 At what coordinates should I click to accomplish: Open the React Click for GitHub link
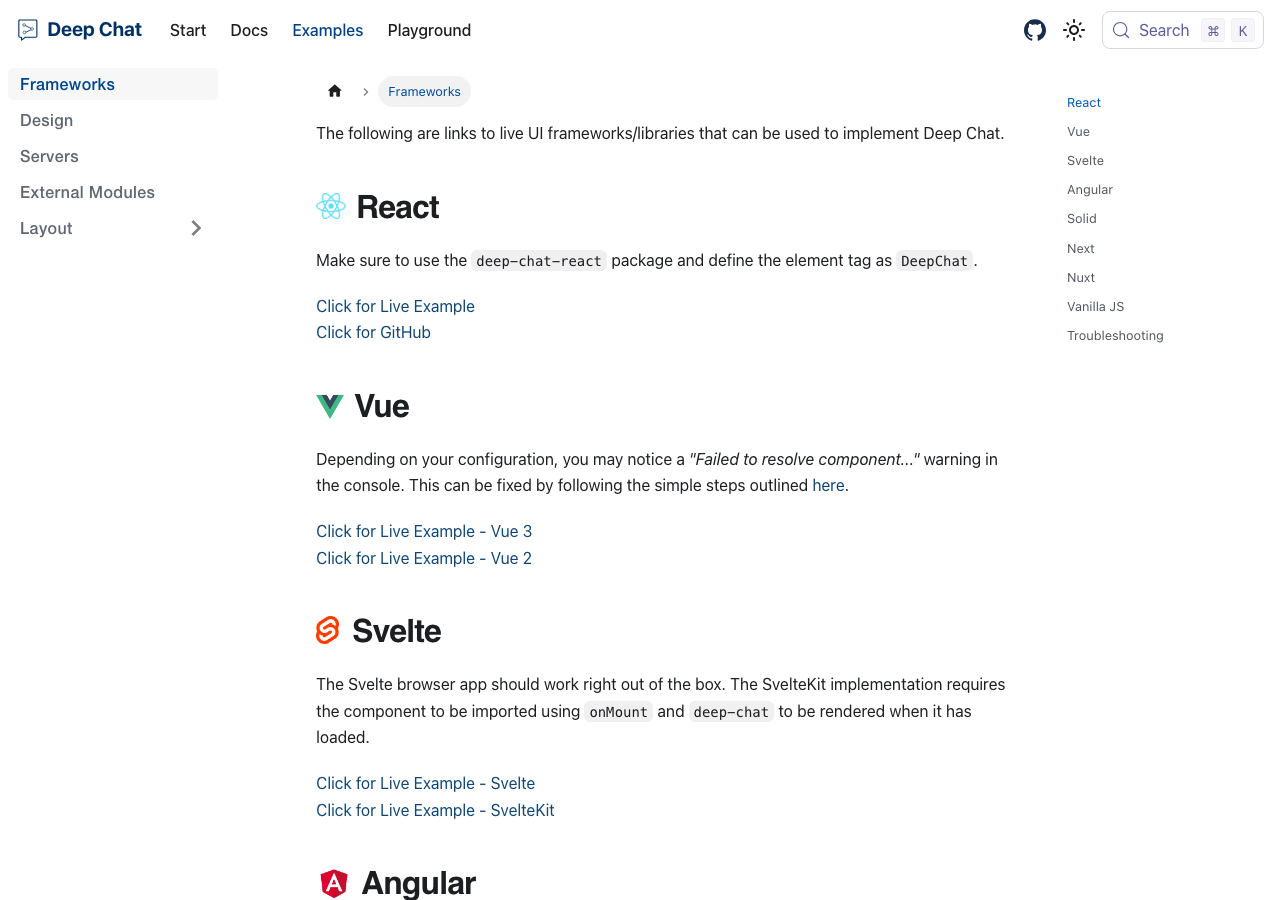pos(373,332)
